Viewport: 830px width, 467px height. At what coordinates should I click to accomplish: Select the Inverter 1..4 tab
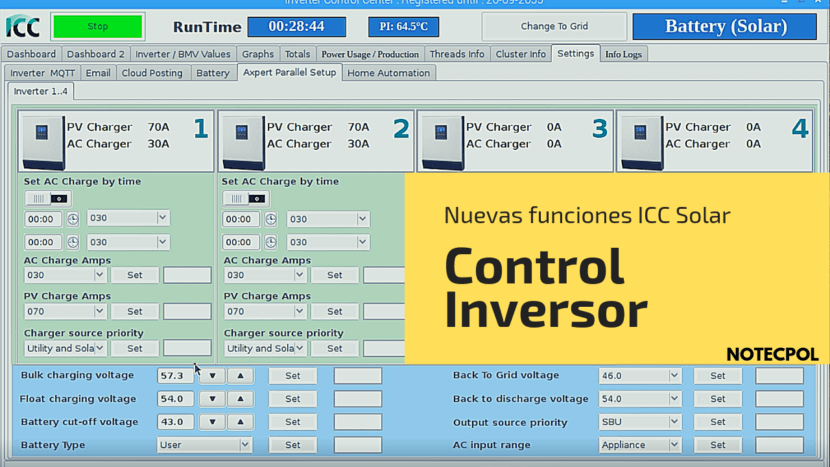coord(41,91)
